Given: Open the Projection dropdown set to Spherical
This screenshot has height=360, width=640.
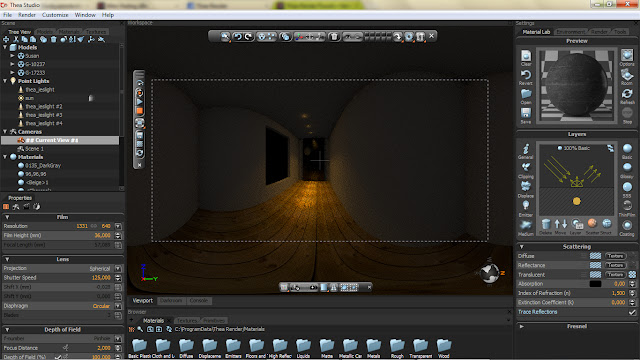Looking at the screenshot, I should pyautogui.click(x=118, y=269).
